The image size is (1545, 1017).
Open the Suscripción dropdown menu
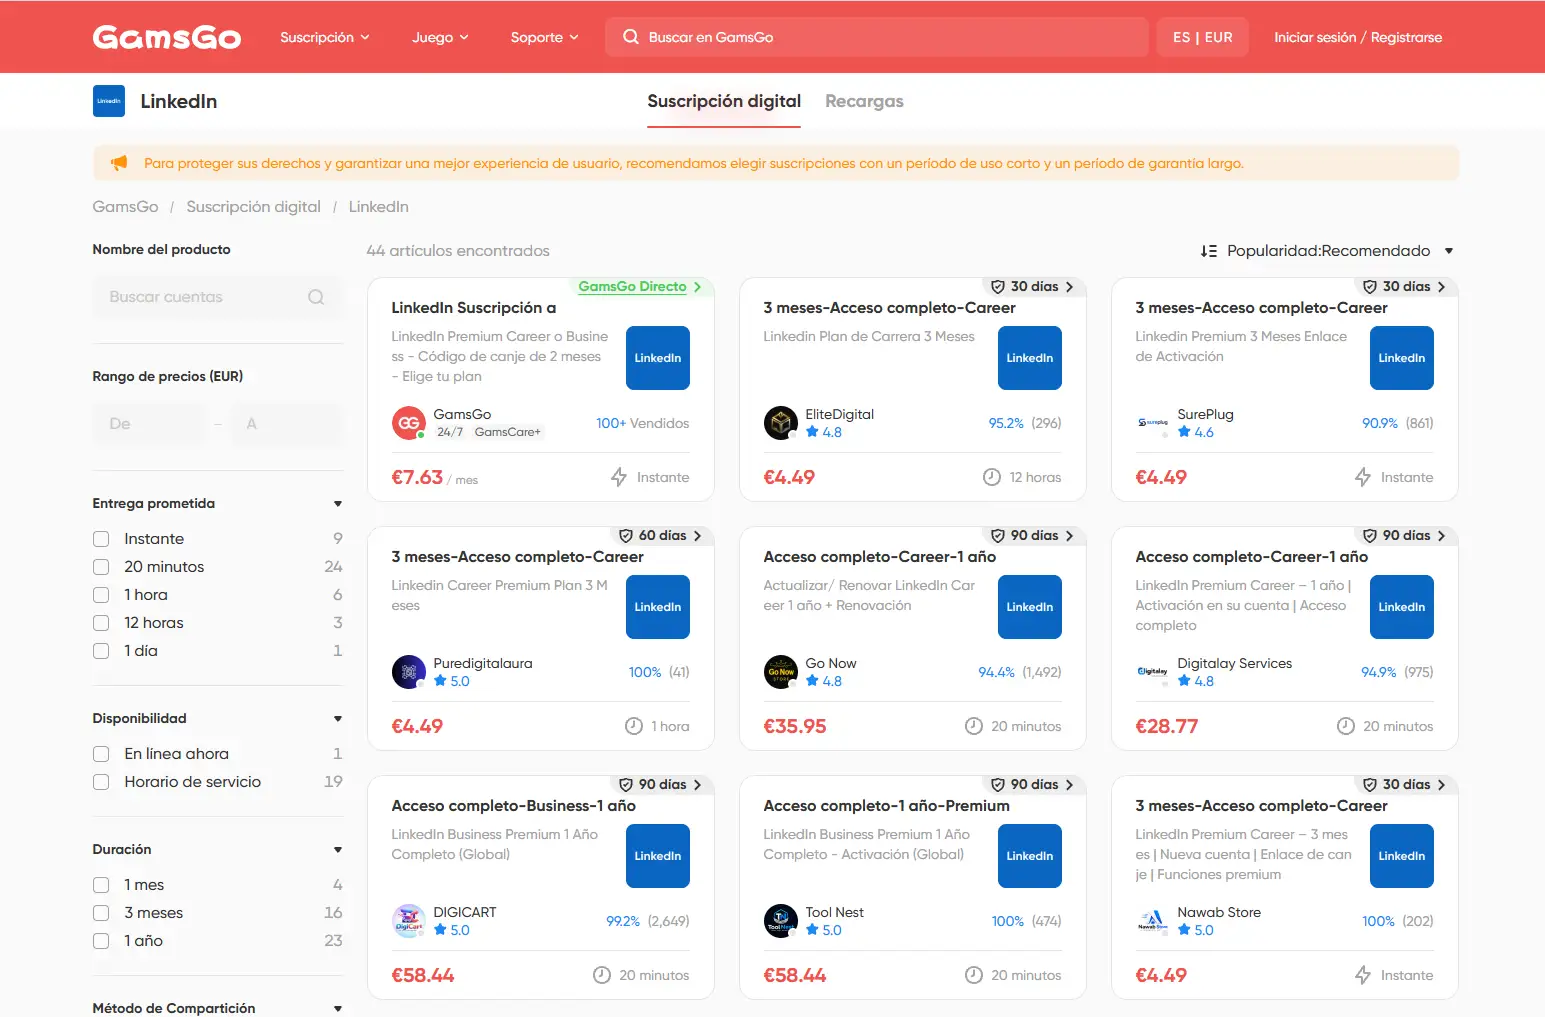tap(325, 37)
